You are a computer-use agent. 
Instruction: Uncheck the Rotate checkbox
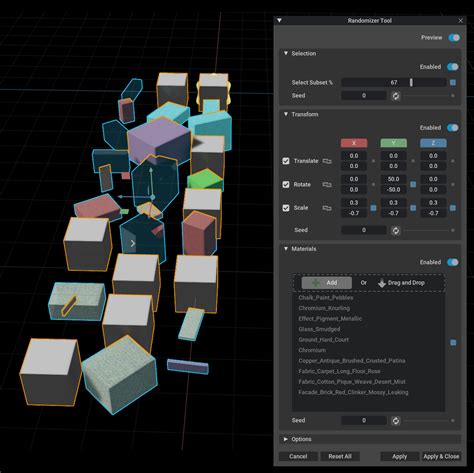(x=286, y=185)
